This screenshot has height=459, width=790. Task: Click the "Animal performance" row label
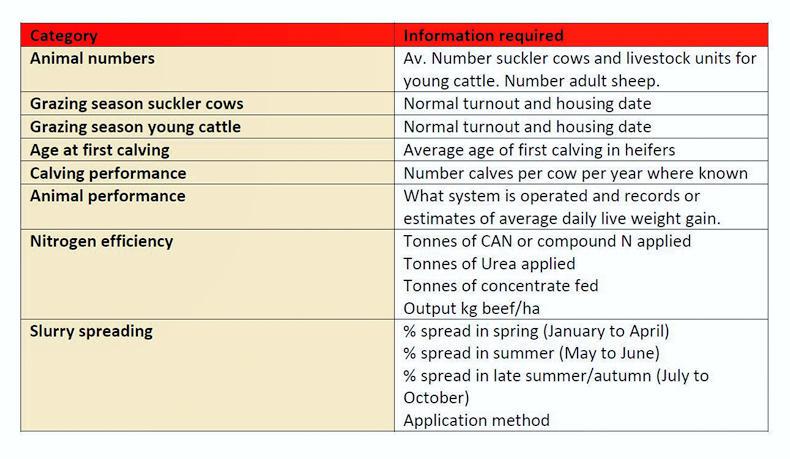[x=107, y=196]
